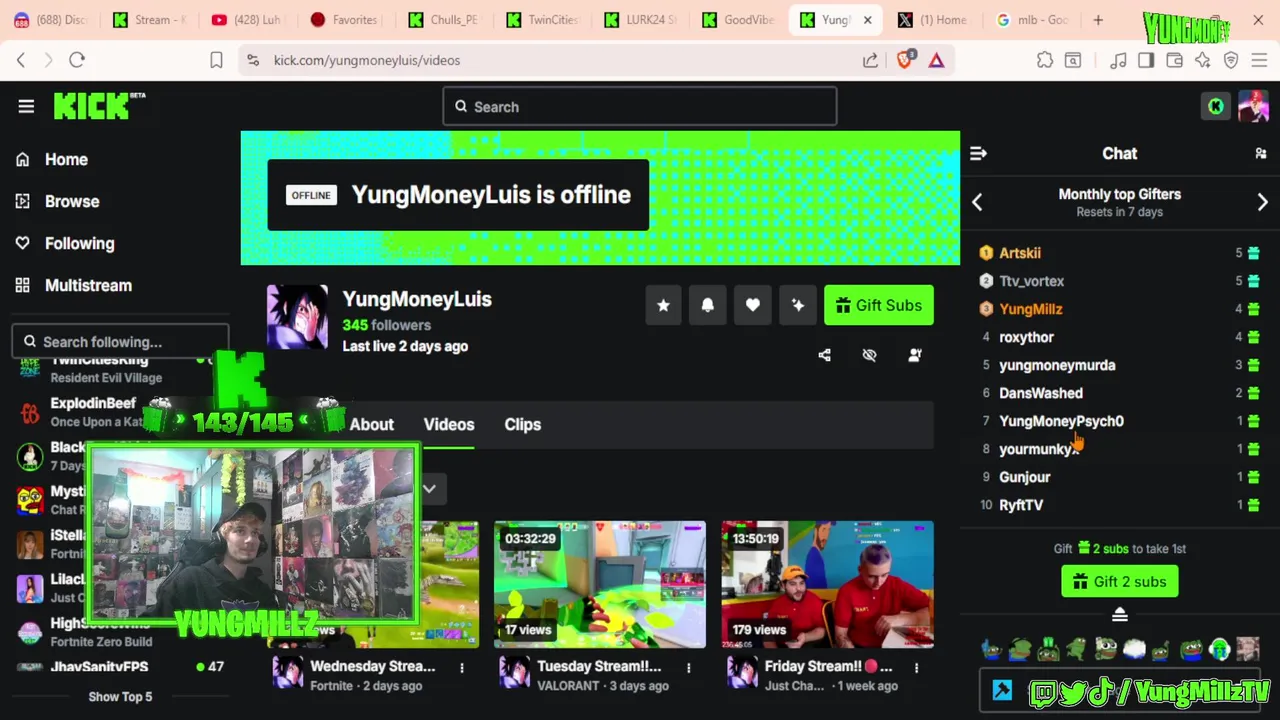Click YungMoneyLuis profile avatar
This screenshot has height=720, width=1280.
click(x=297, y=317)
